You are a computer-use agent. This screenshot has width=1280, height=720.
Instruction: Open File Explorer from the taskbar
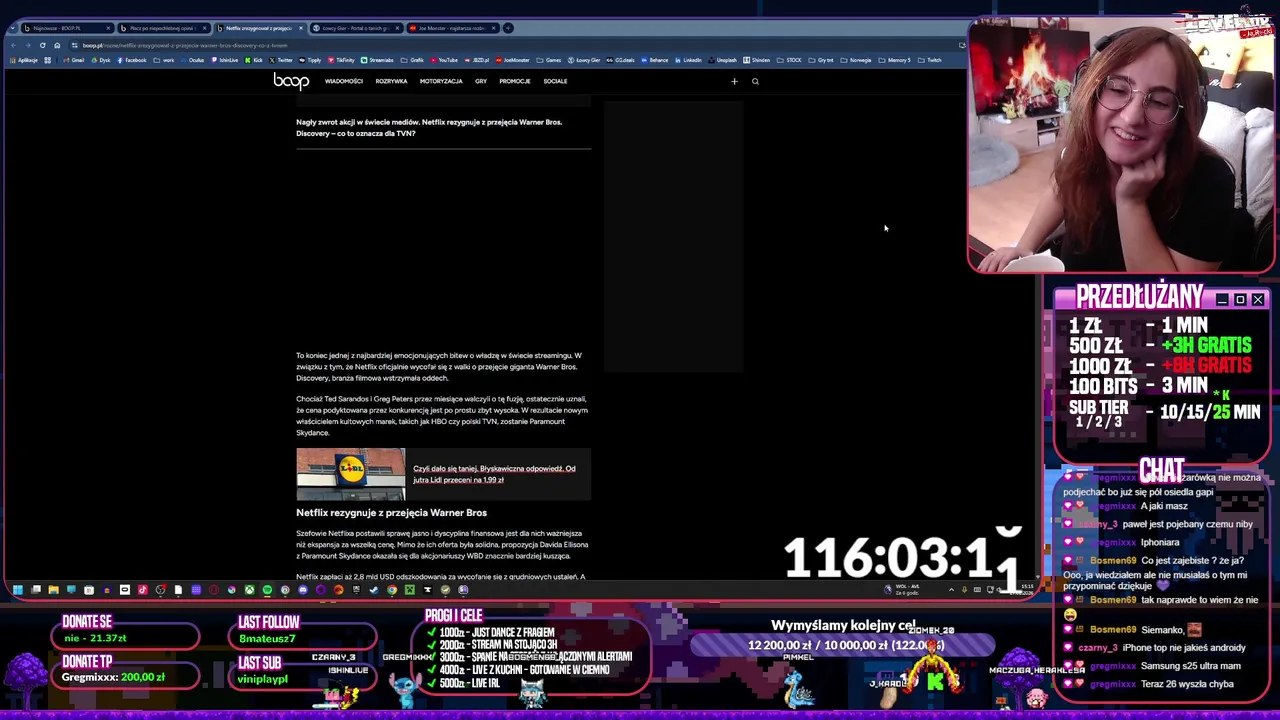pyautogui.click(x=53, y=590)
